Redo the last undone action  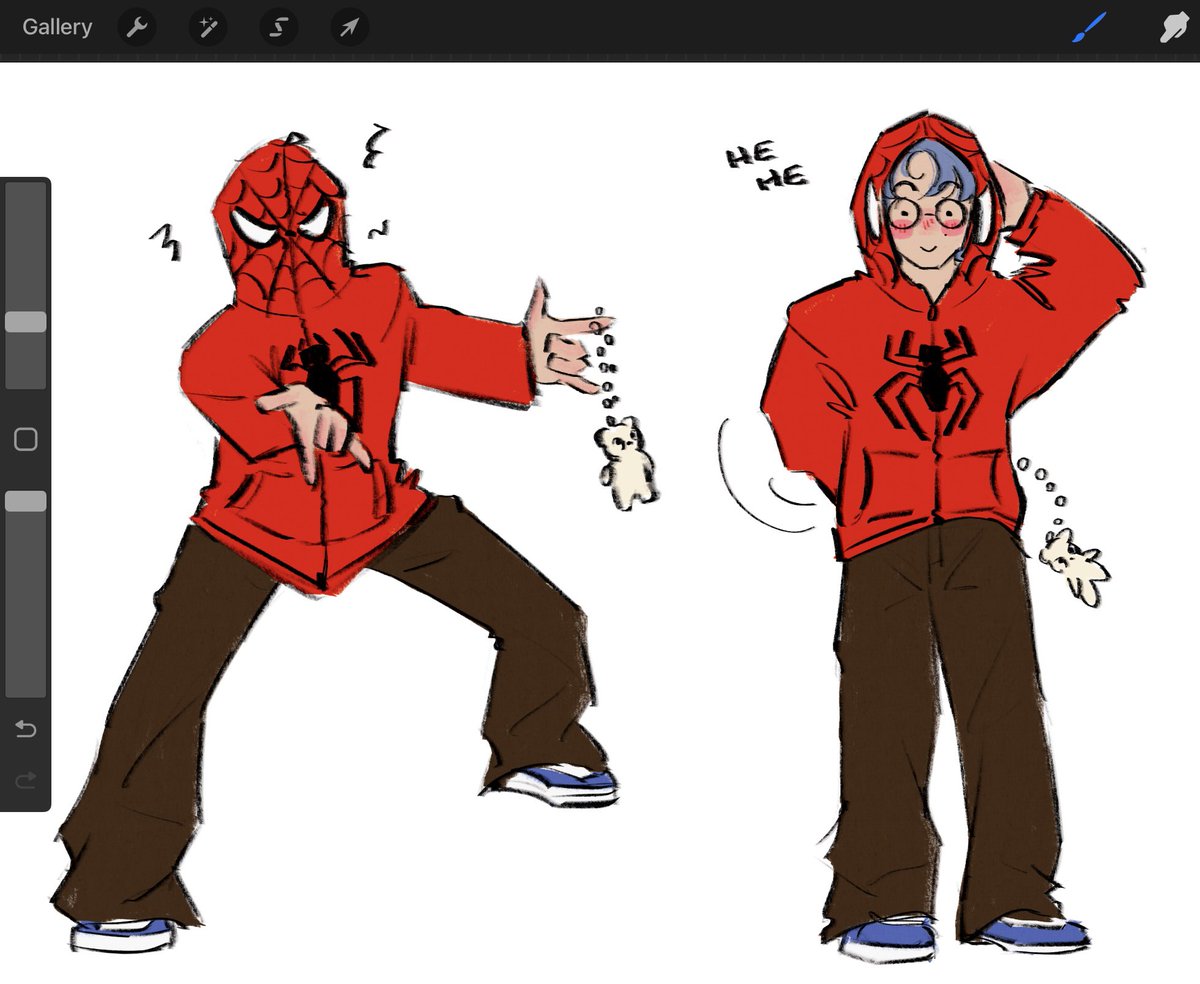pos(26,781)
